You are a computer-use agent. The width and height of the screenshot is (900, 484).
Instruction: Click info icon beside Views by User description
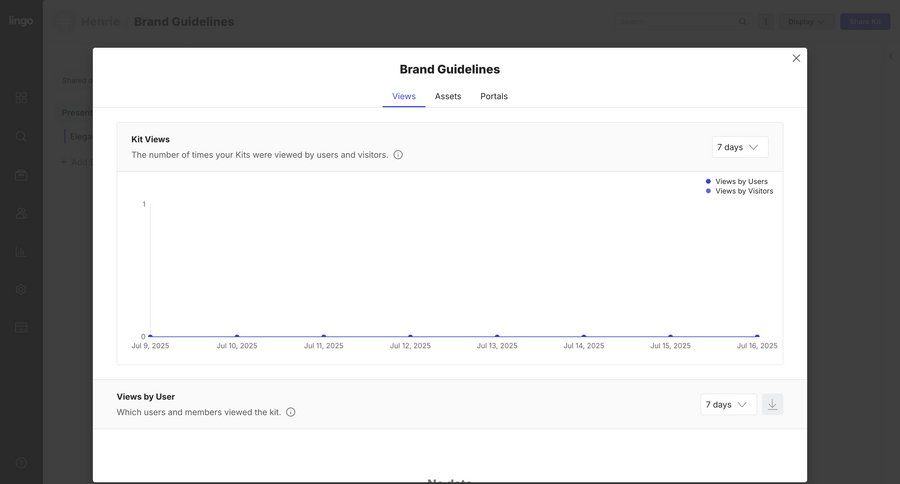pos(290,412)
